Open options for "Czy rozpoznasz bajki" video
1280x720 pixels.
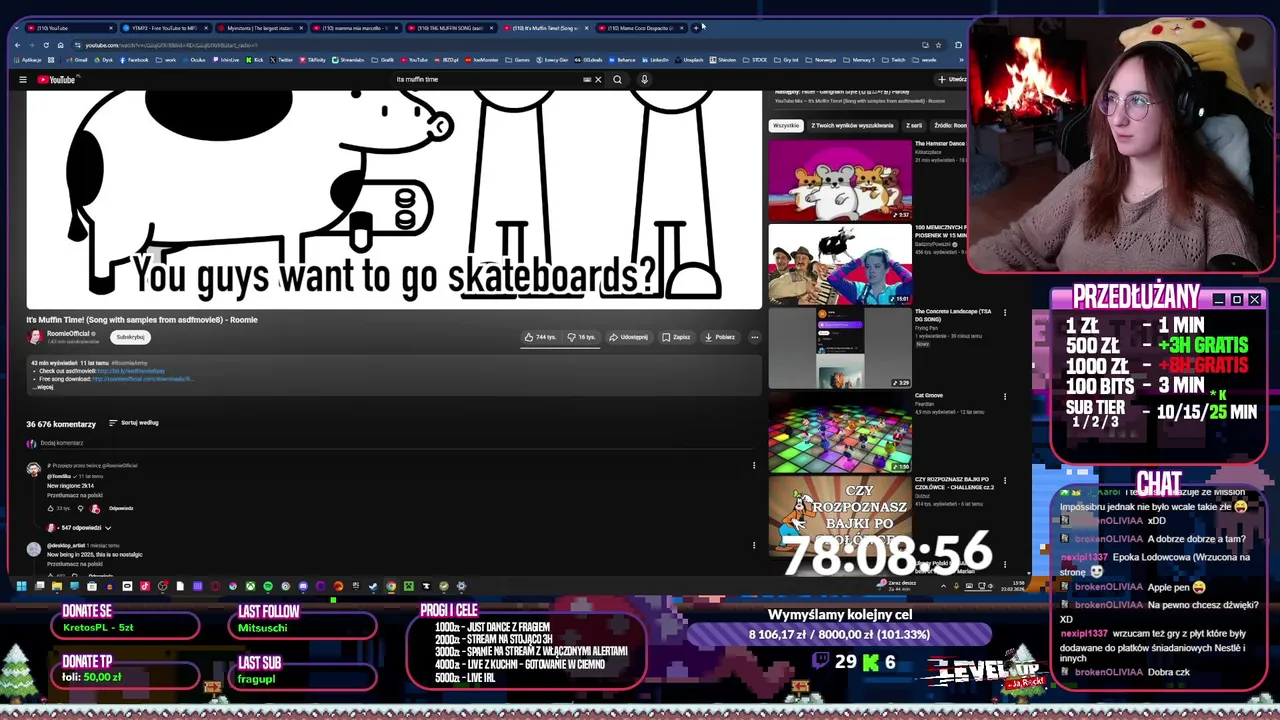pyautogui.click(x=1005, y=481)
